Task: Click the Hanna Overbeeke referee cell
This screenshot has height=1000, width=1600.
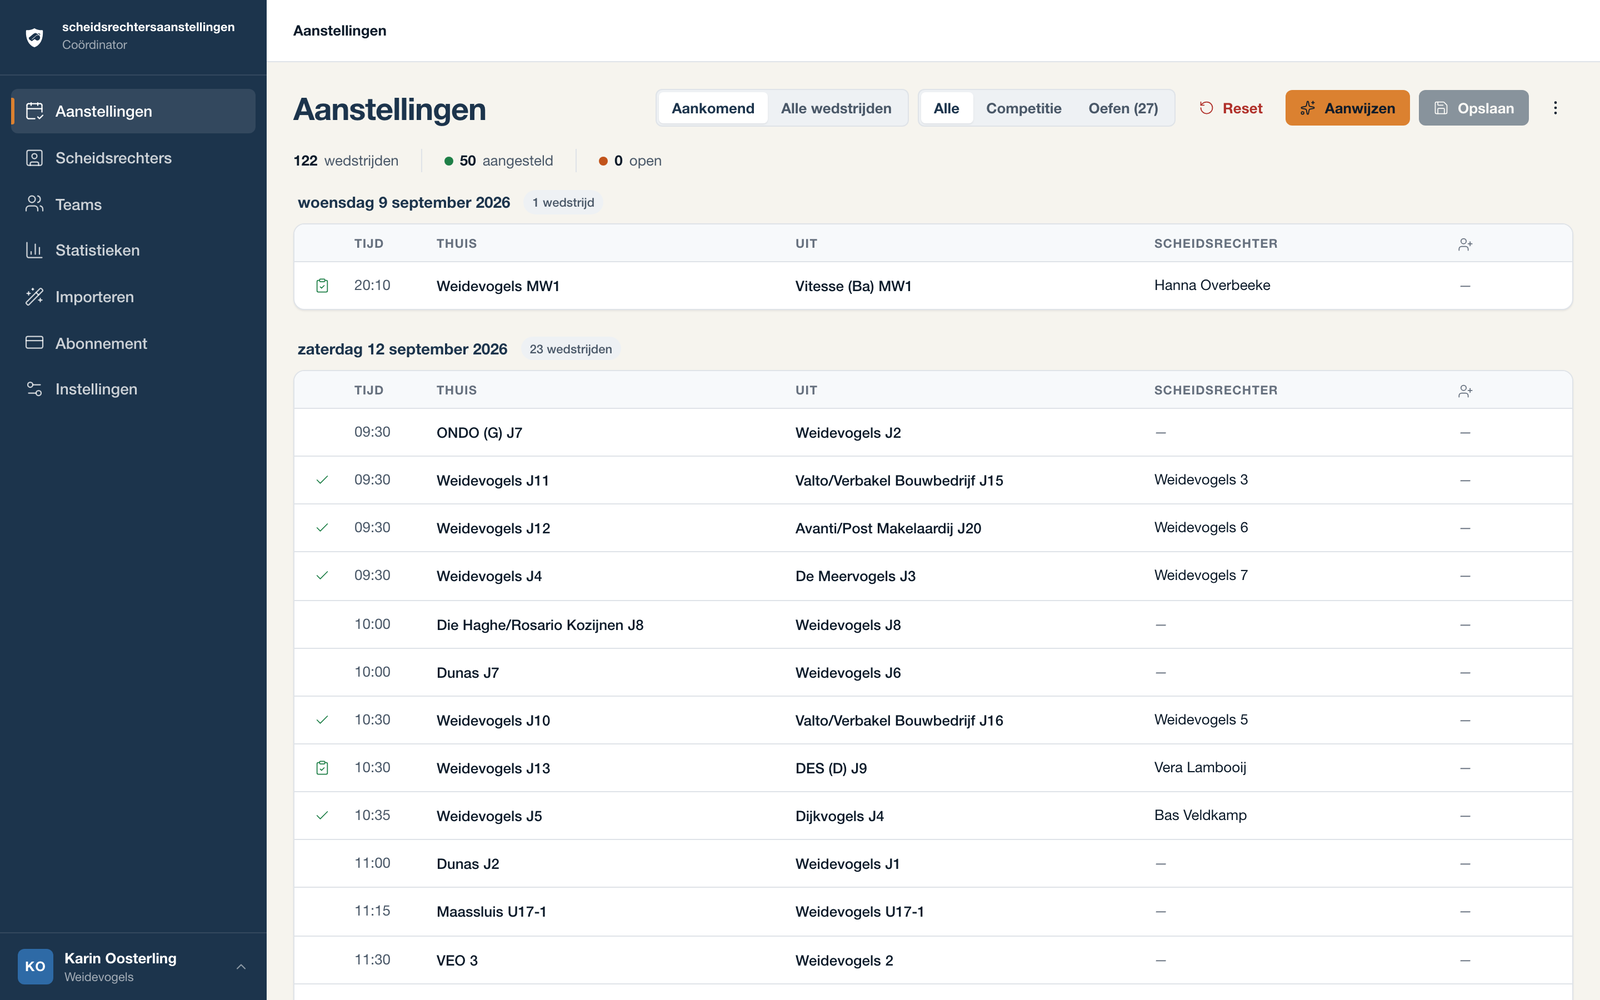Action: tap(1212, 285)
